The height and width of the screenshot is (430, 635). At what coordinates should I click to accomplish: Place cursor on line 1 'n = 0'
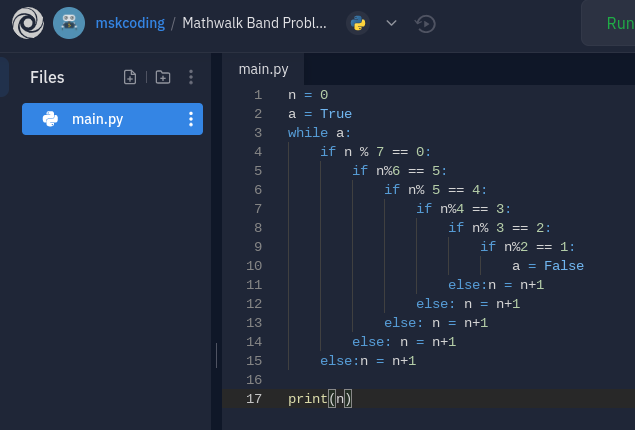[308, 95]
